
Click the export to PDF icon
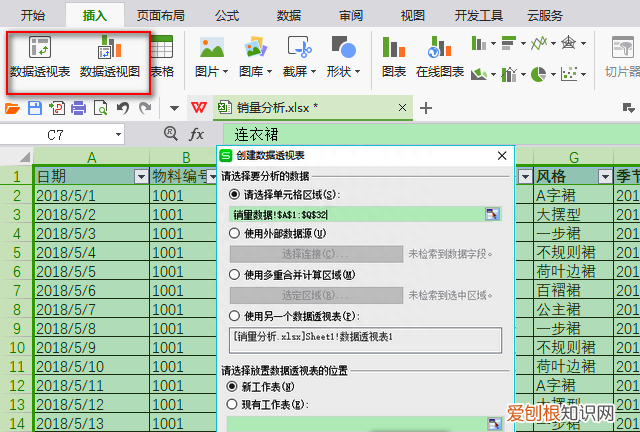57,108
